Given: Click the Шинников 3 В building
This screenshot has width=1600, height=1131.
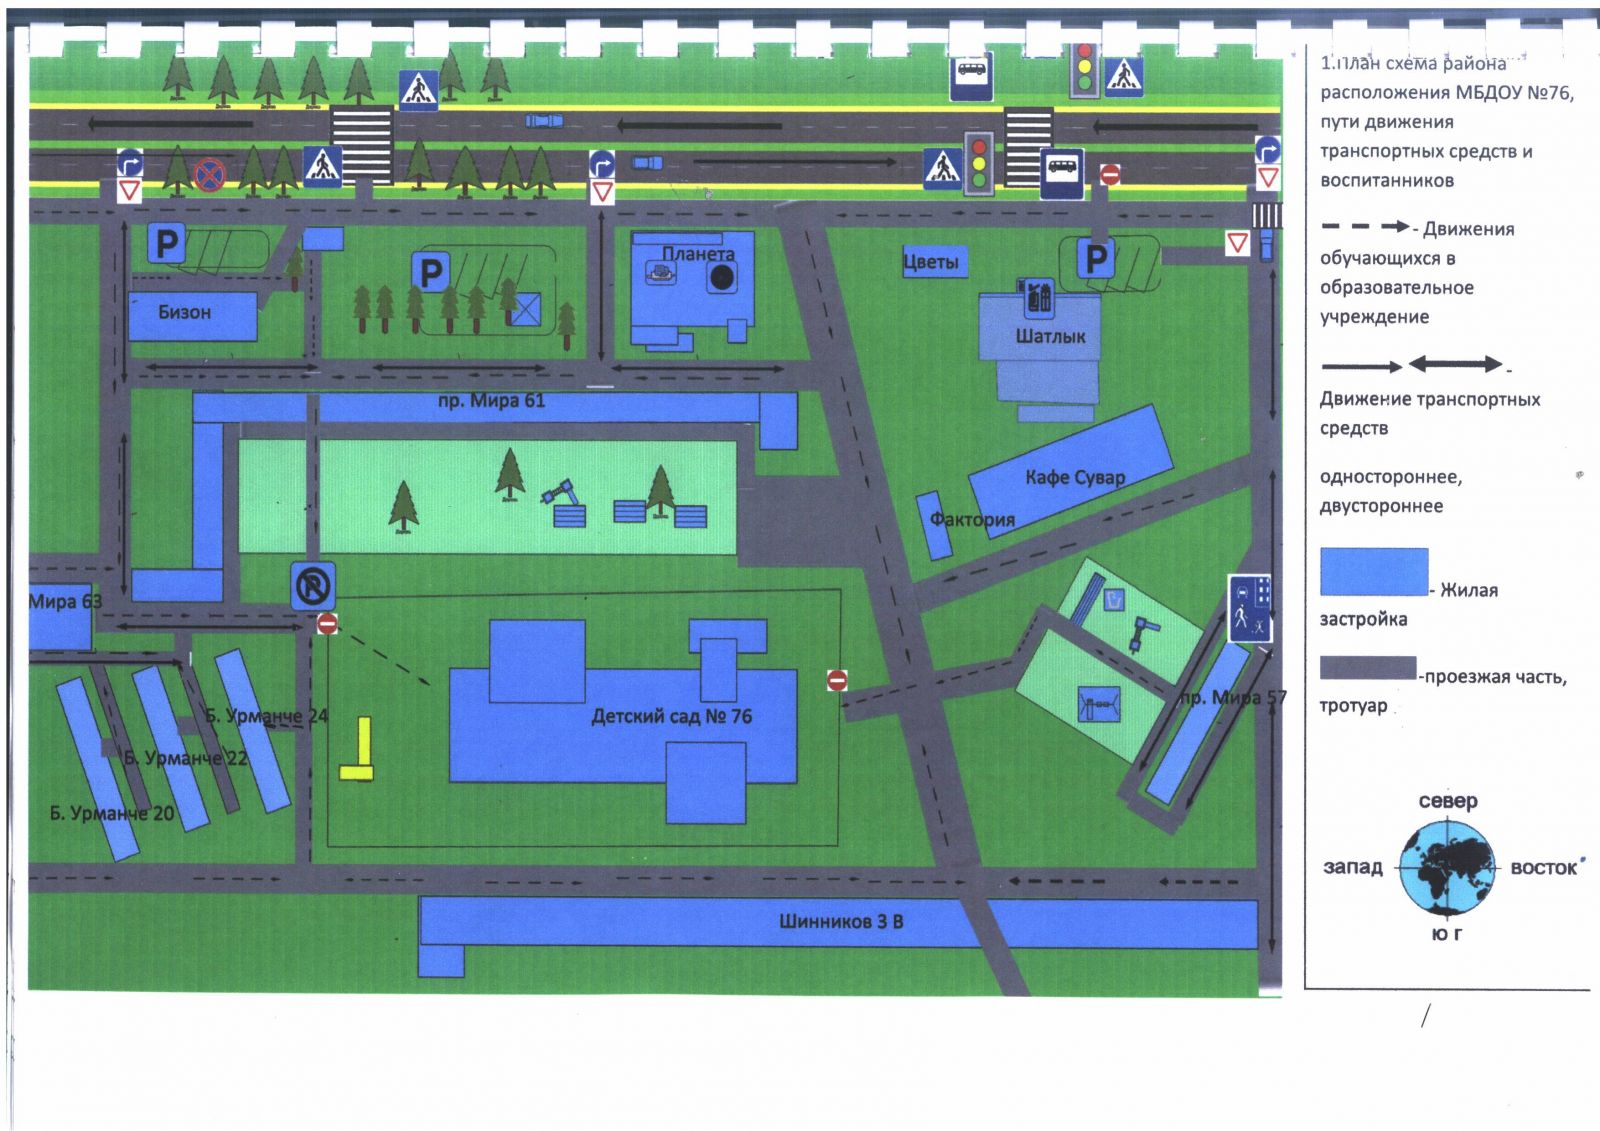Looking at the screenshot, I should pos(840,922).
